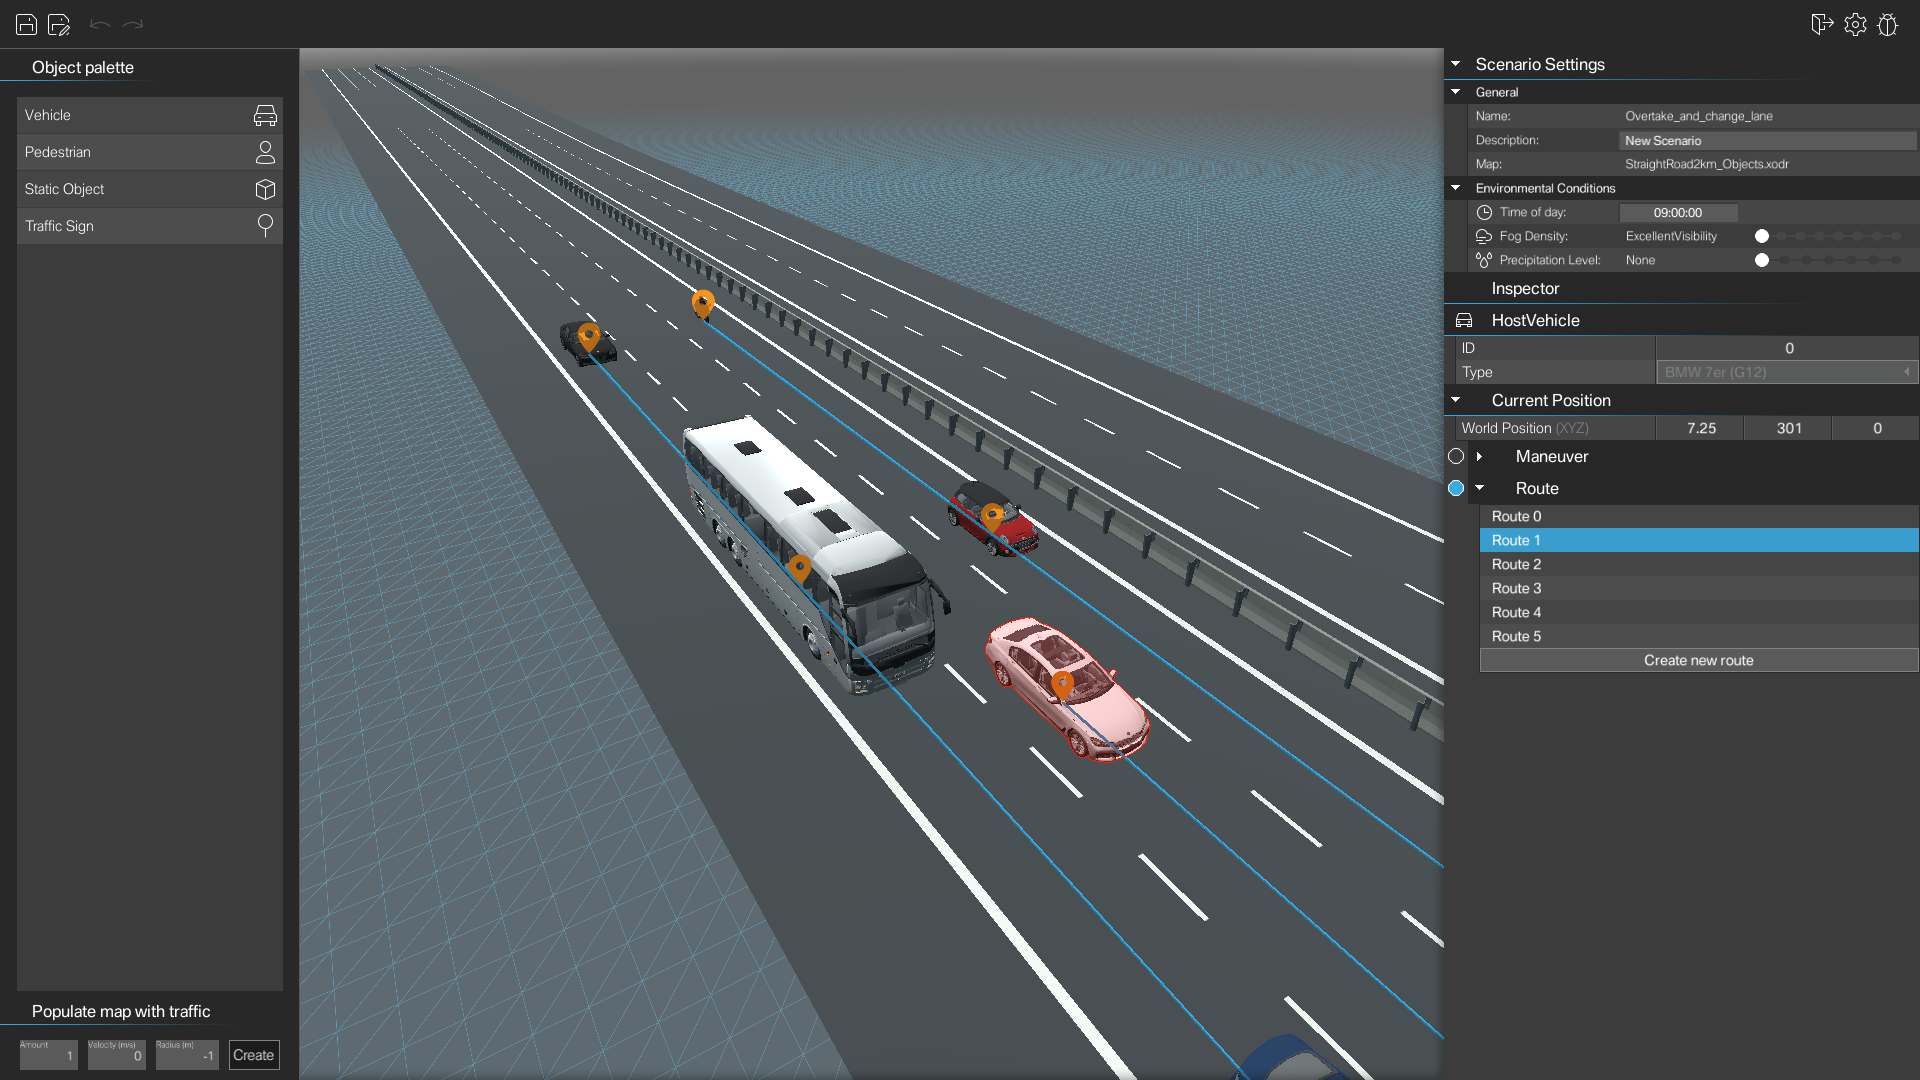Select the Route radio button for HostVehicle

[1456, 488]
